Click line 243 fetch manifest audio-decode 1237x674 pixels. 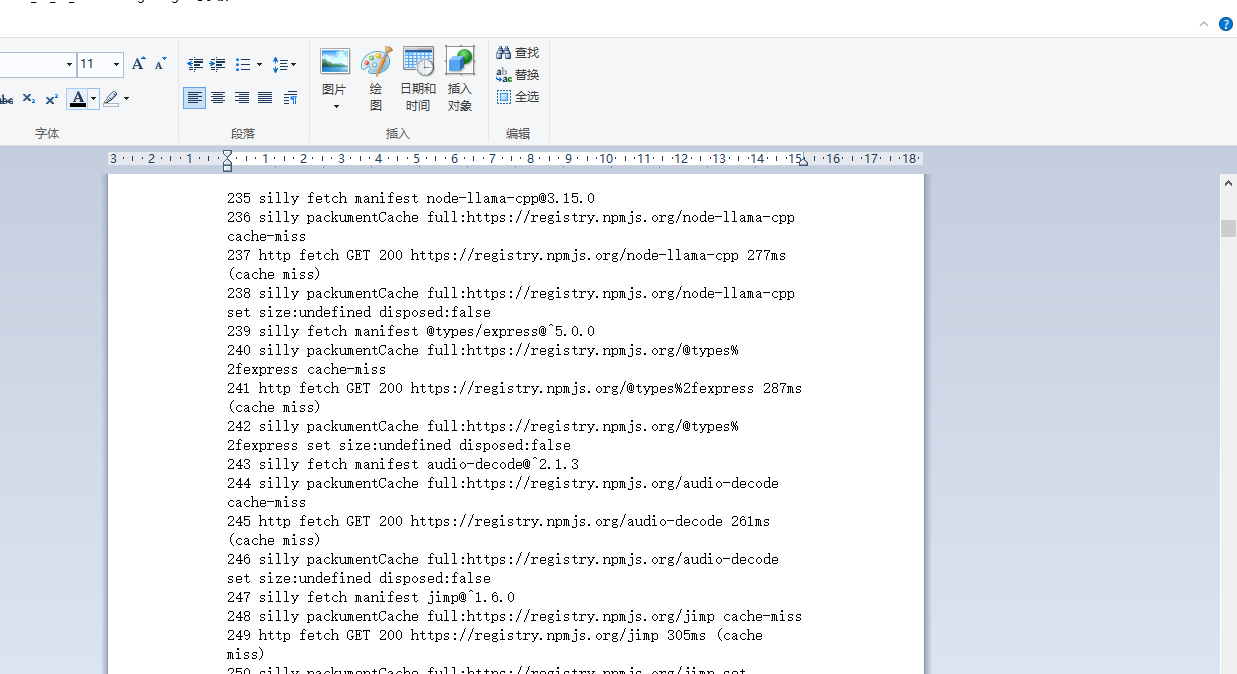pos(403,464)
